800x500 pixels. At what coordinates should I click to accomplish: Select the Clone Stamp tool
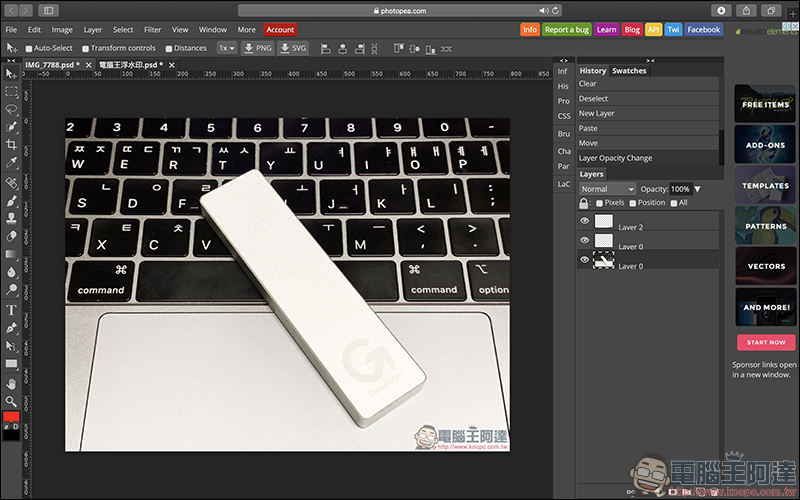(x=11, y=218)
